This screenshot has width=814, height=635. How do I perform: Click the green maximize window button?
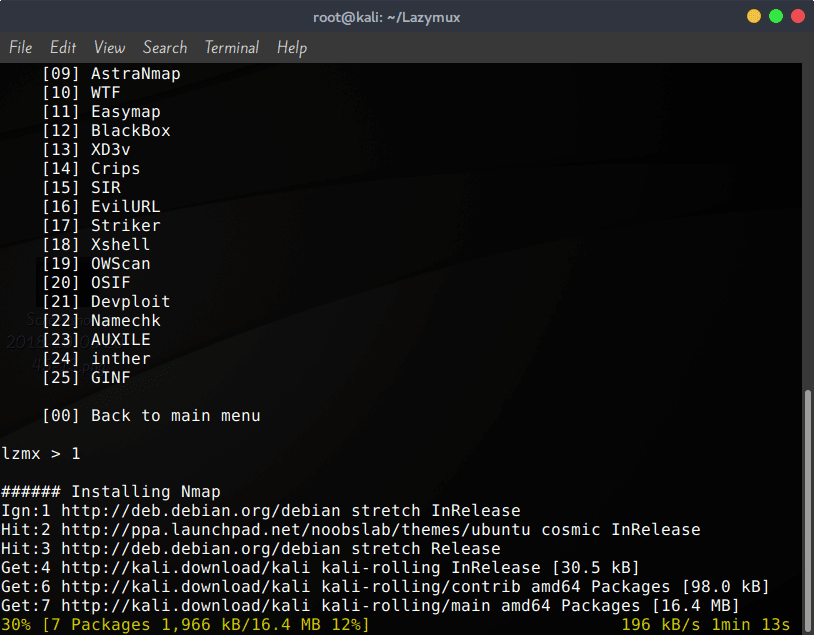(776, 17)
